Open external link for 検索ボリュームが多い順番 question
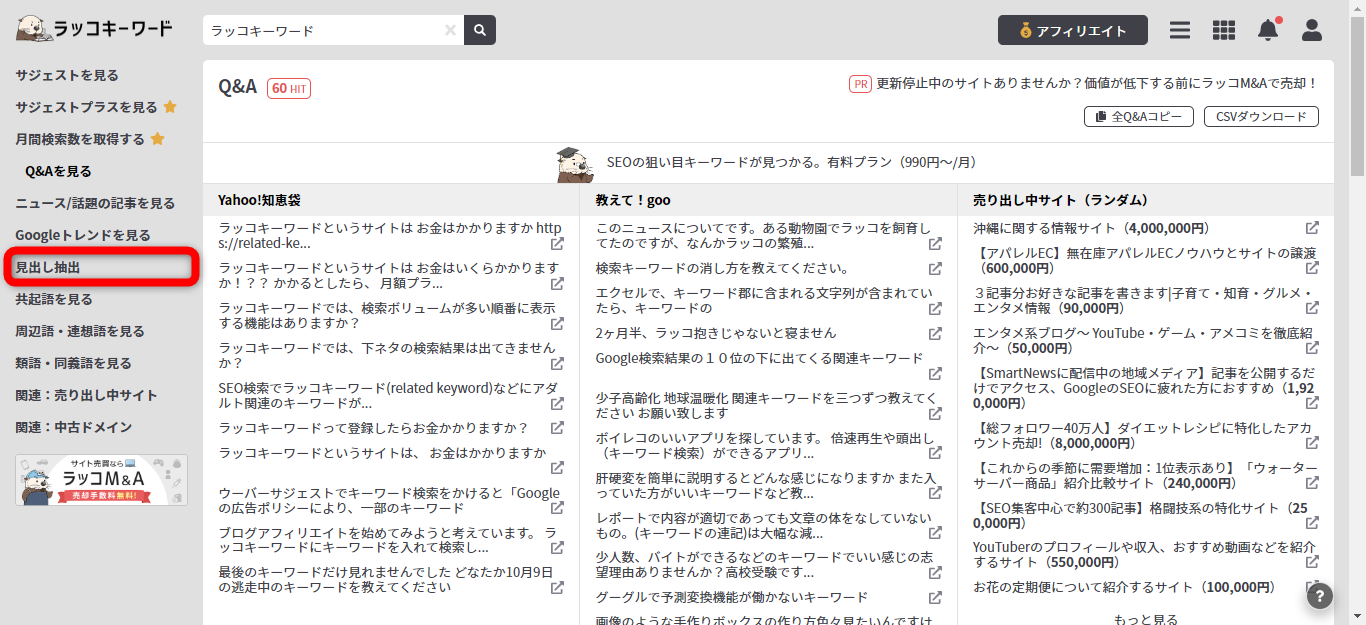This screenshot has width=1366, height=625. click(x=557, y=324)
